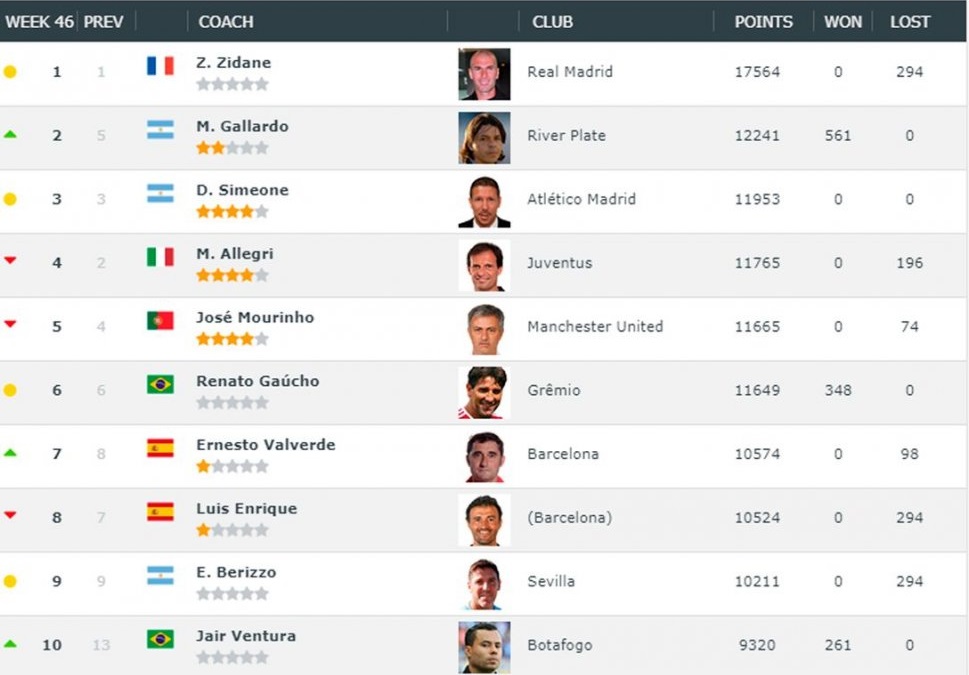Open the Manchester United club link
The width and height of the screenshot is (969, 675).
[595, 326]
